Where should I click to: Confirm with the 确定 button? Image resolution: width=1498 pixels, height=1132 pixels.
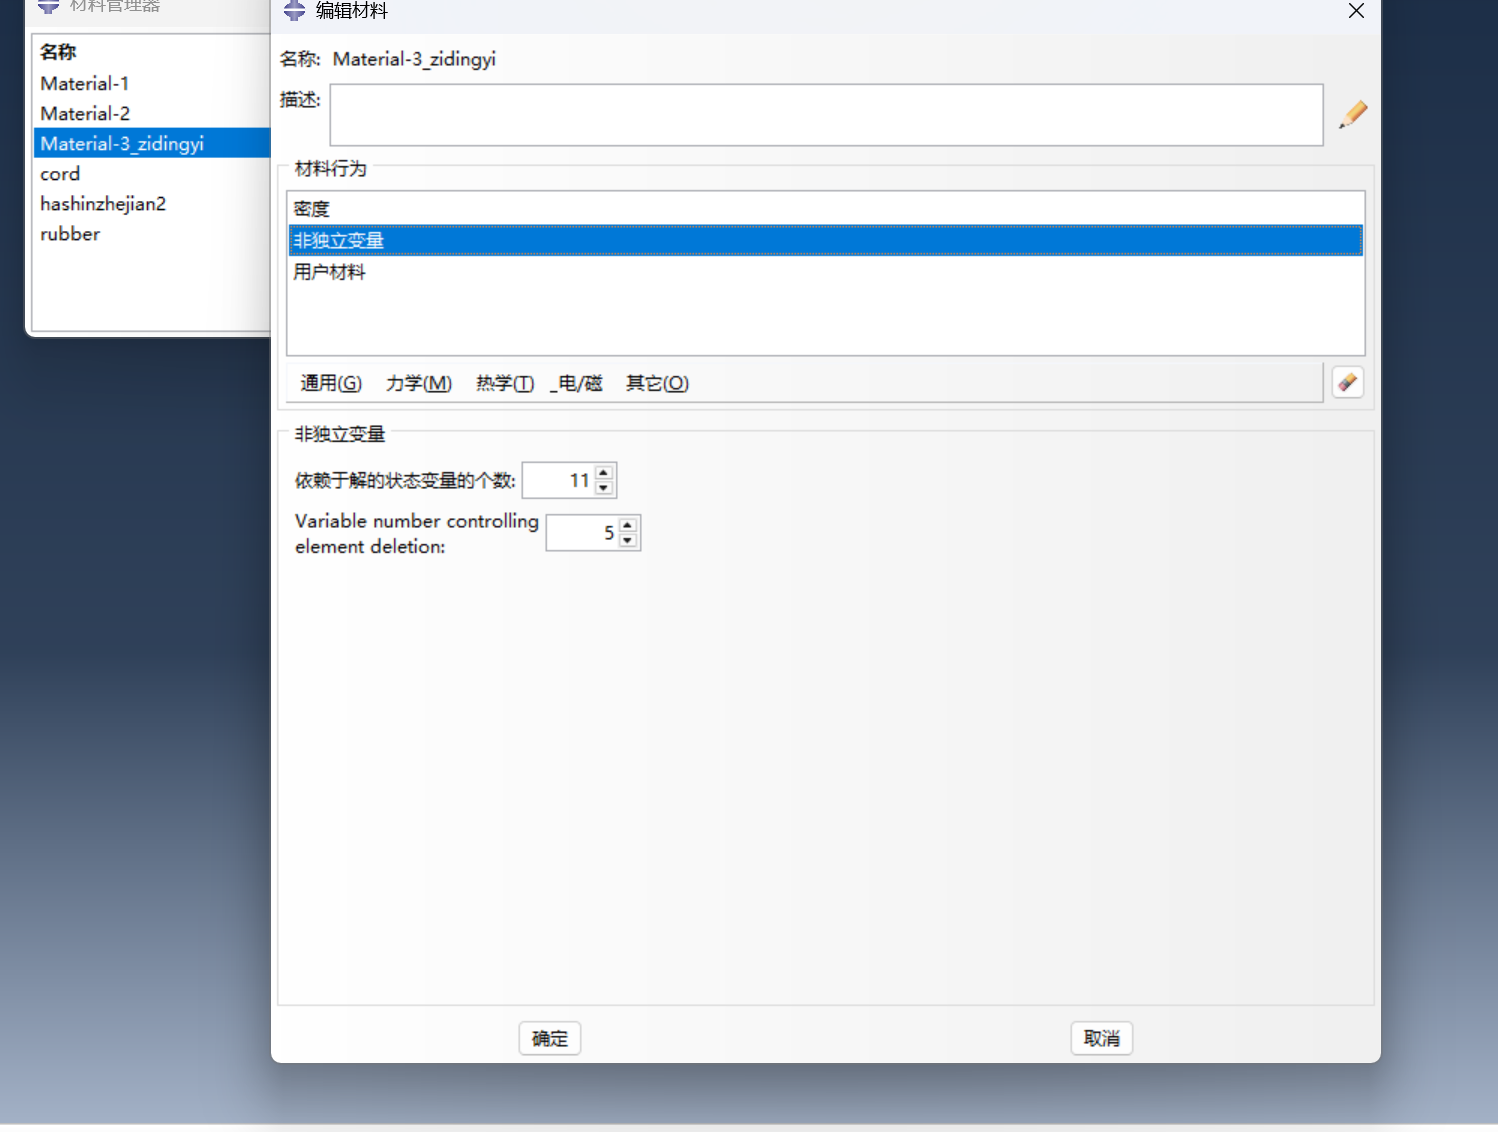550,1038
